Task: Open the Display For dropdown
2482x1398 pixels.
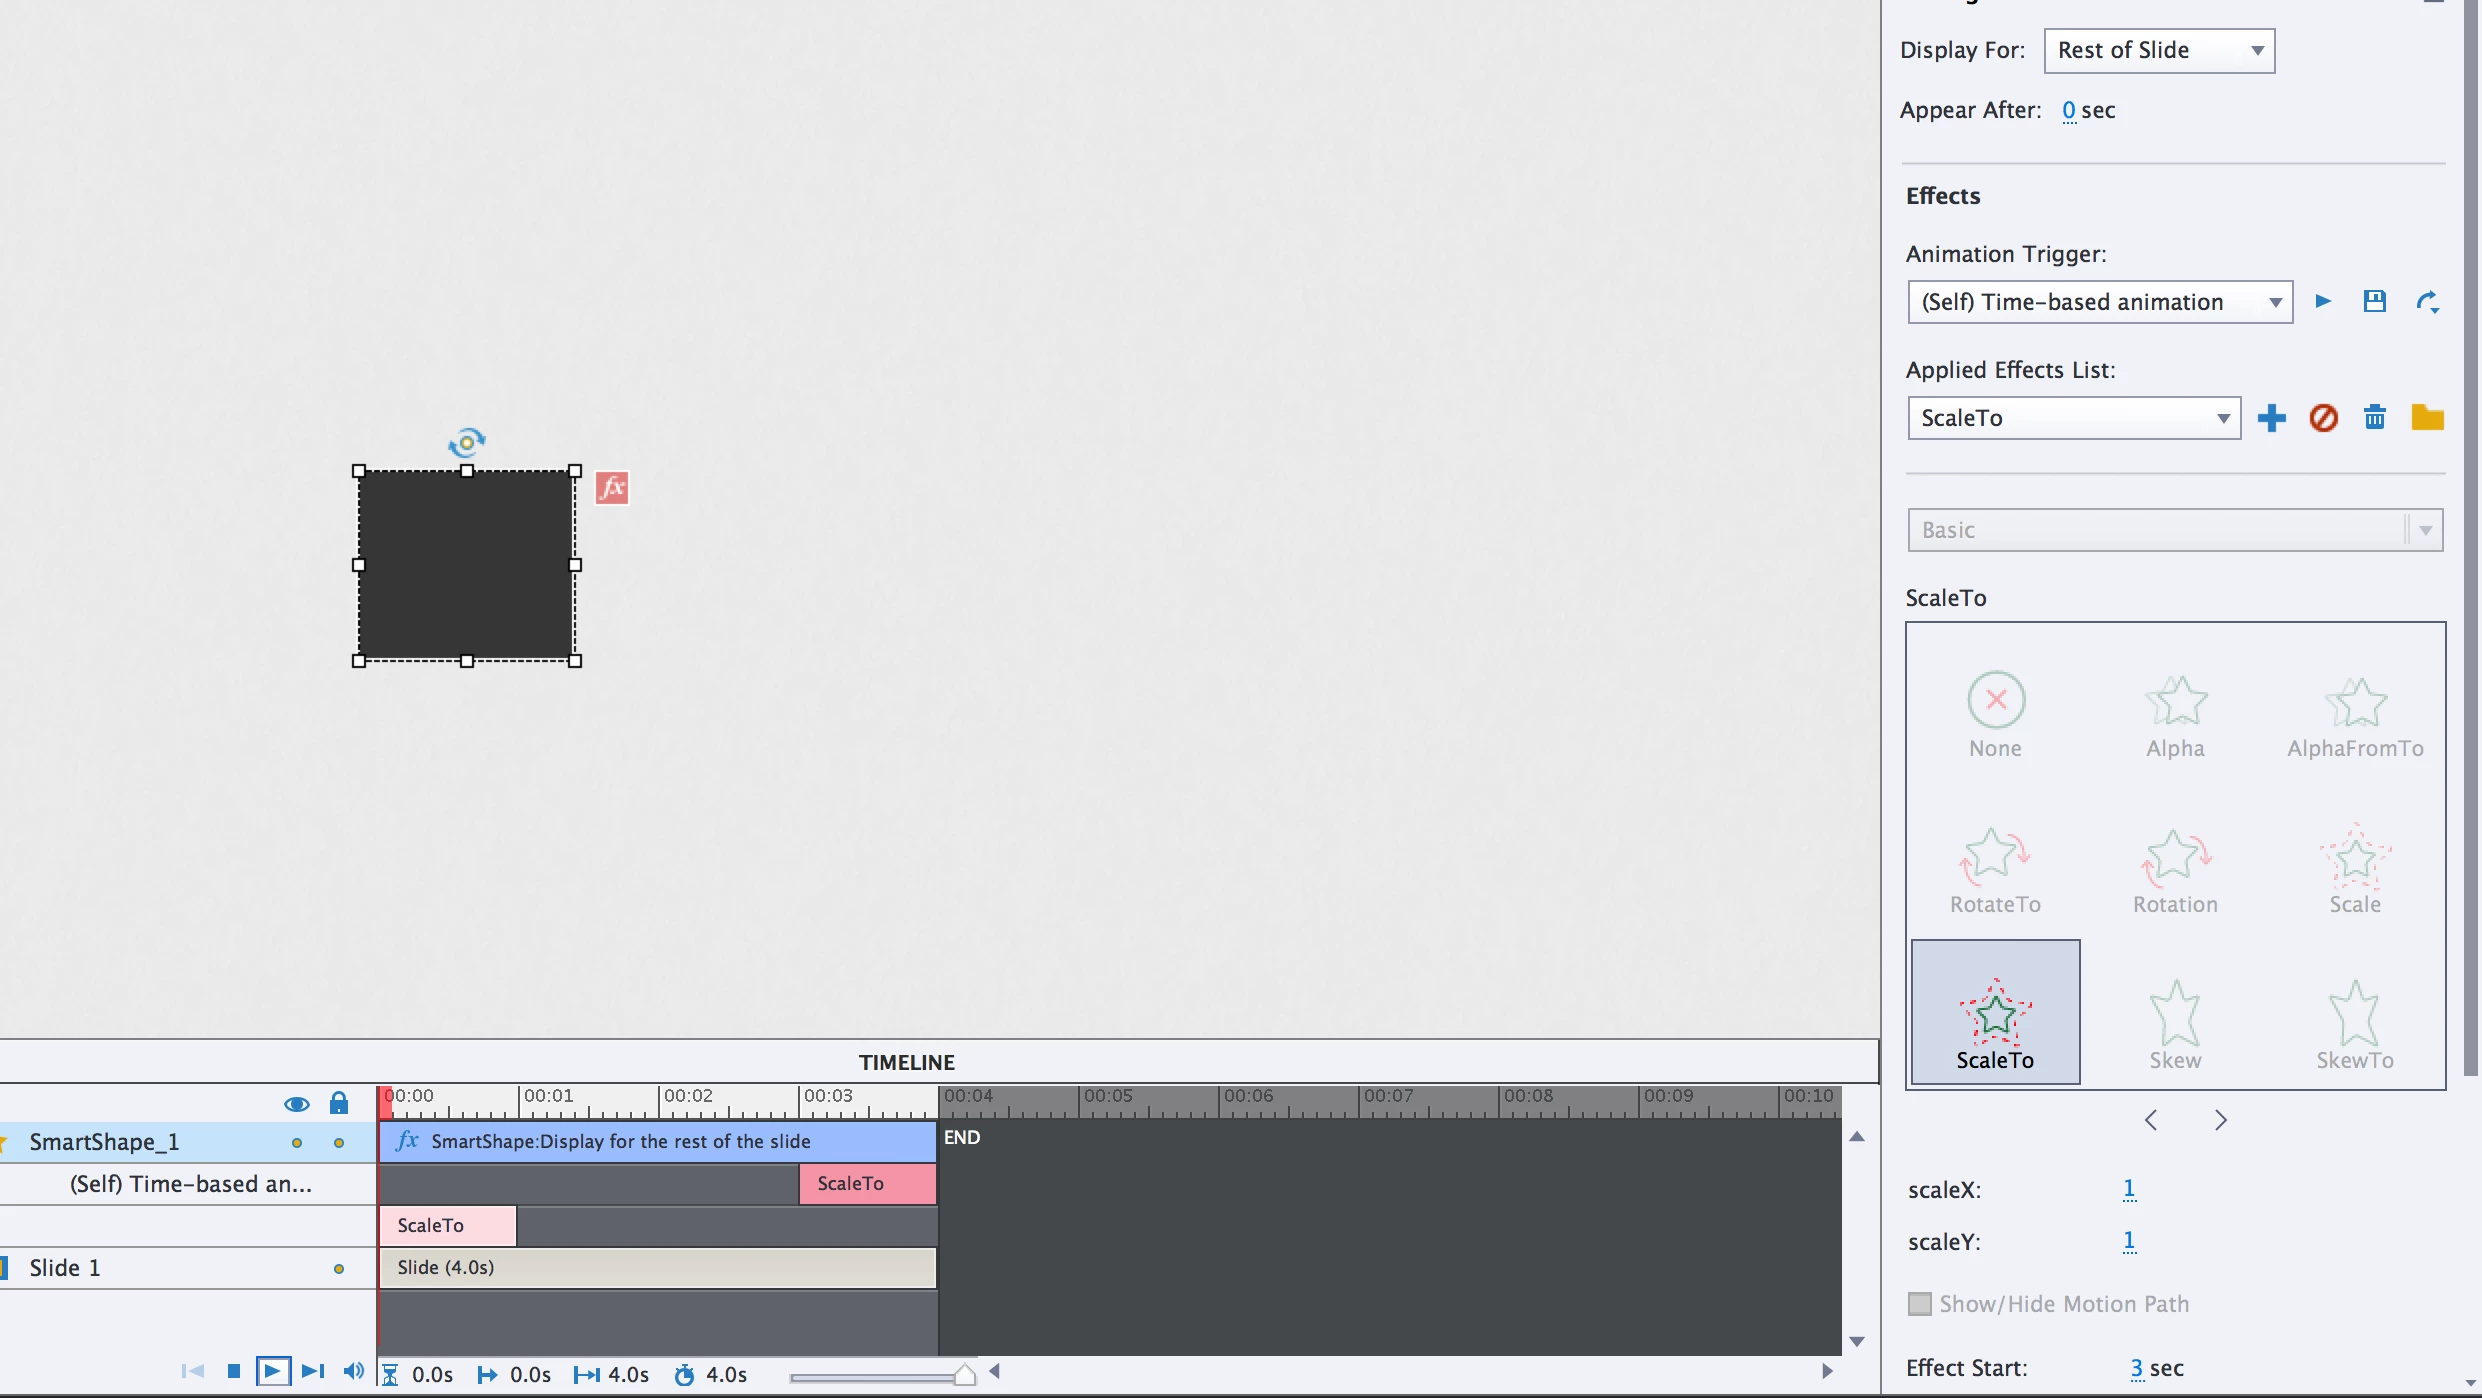Action: pos(2159,51)
